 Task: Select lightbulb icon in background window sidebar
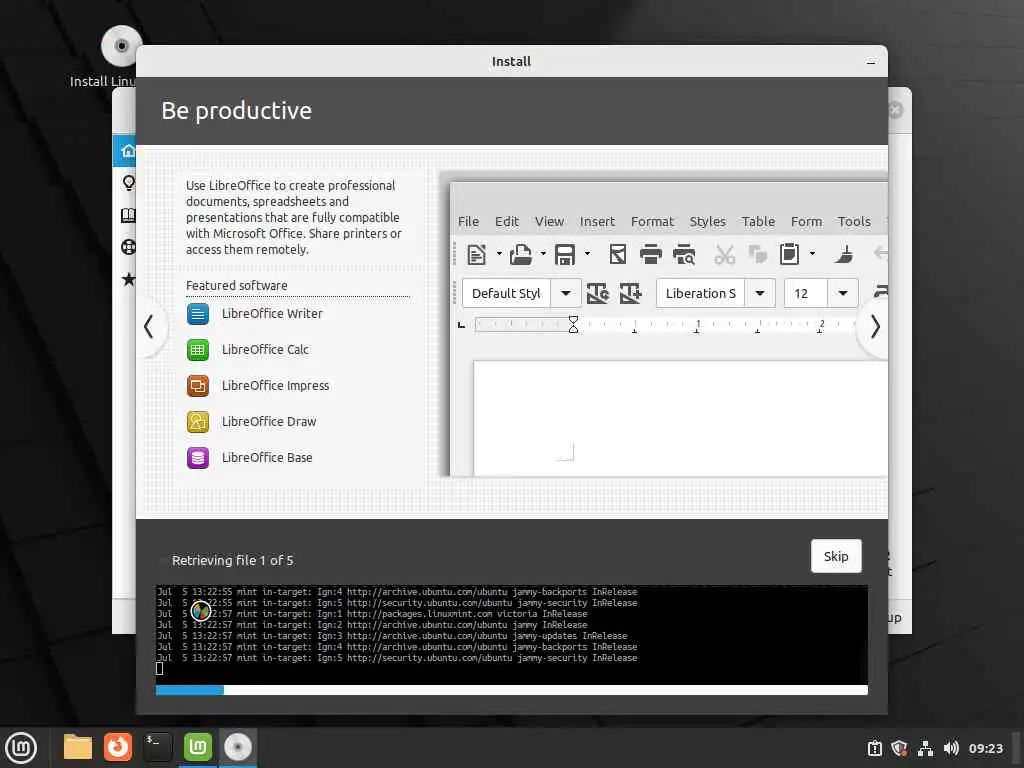(128, 183)
